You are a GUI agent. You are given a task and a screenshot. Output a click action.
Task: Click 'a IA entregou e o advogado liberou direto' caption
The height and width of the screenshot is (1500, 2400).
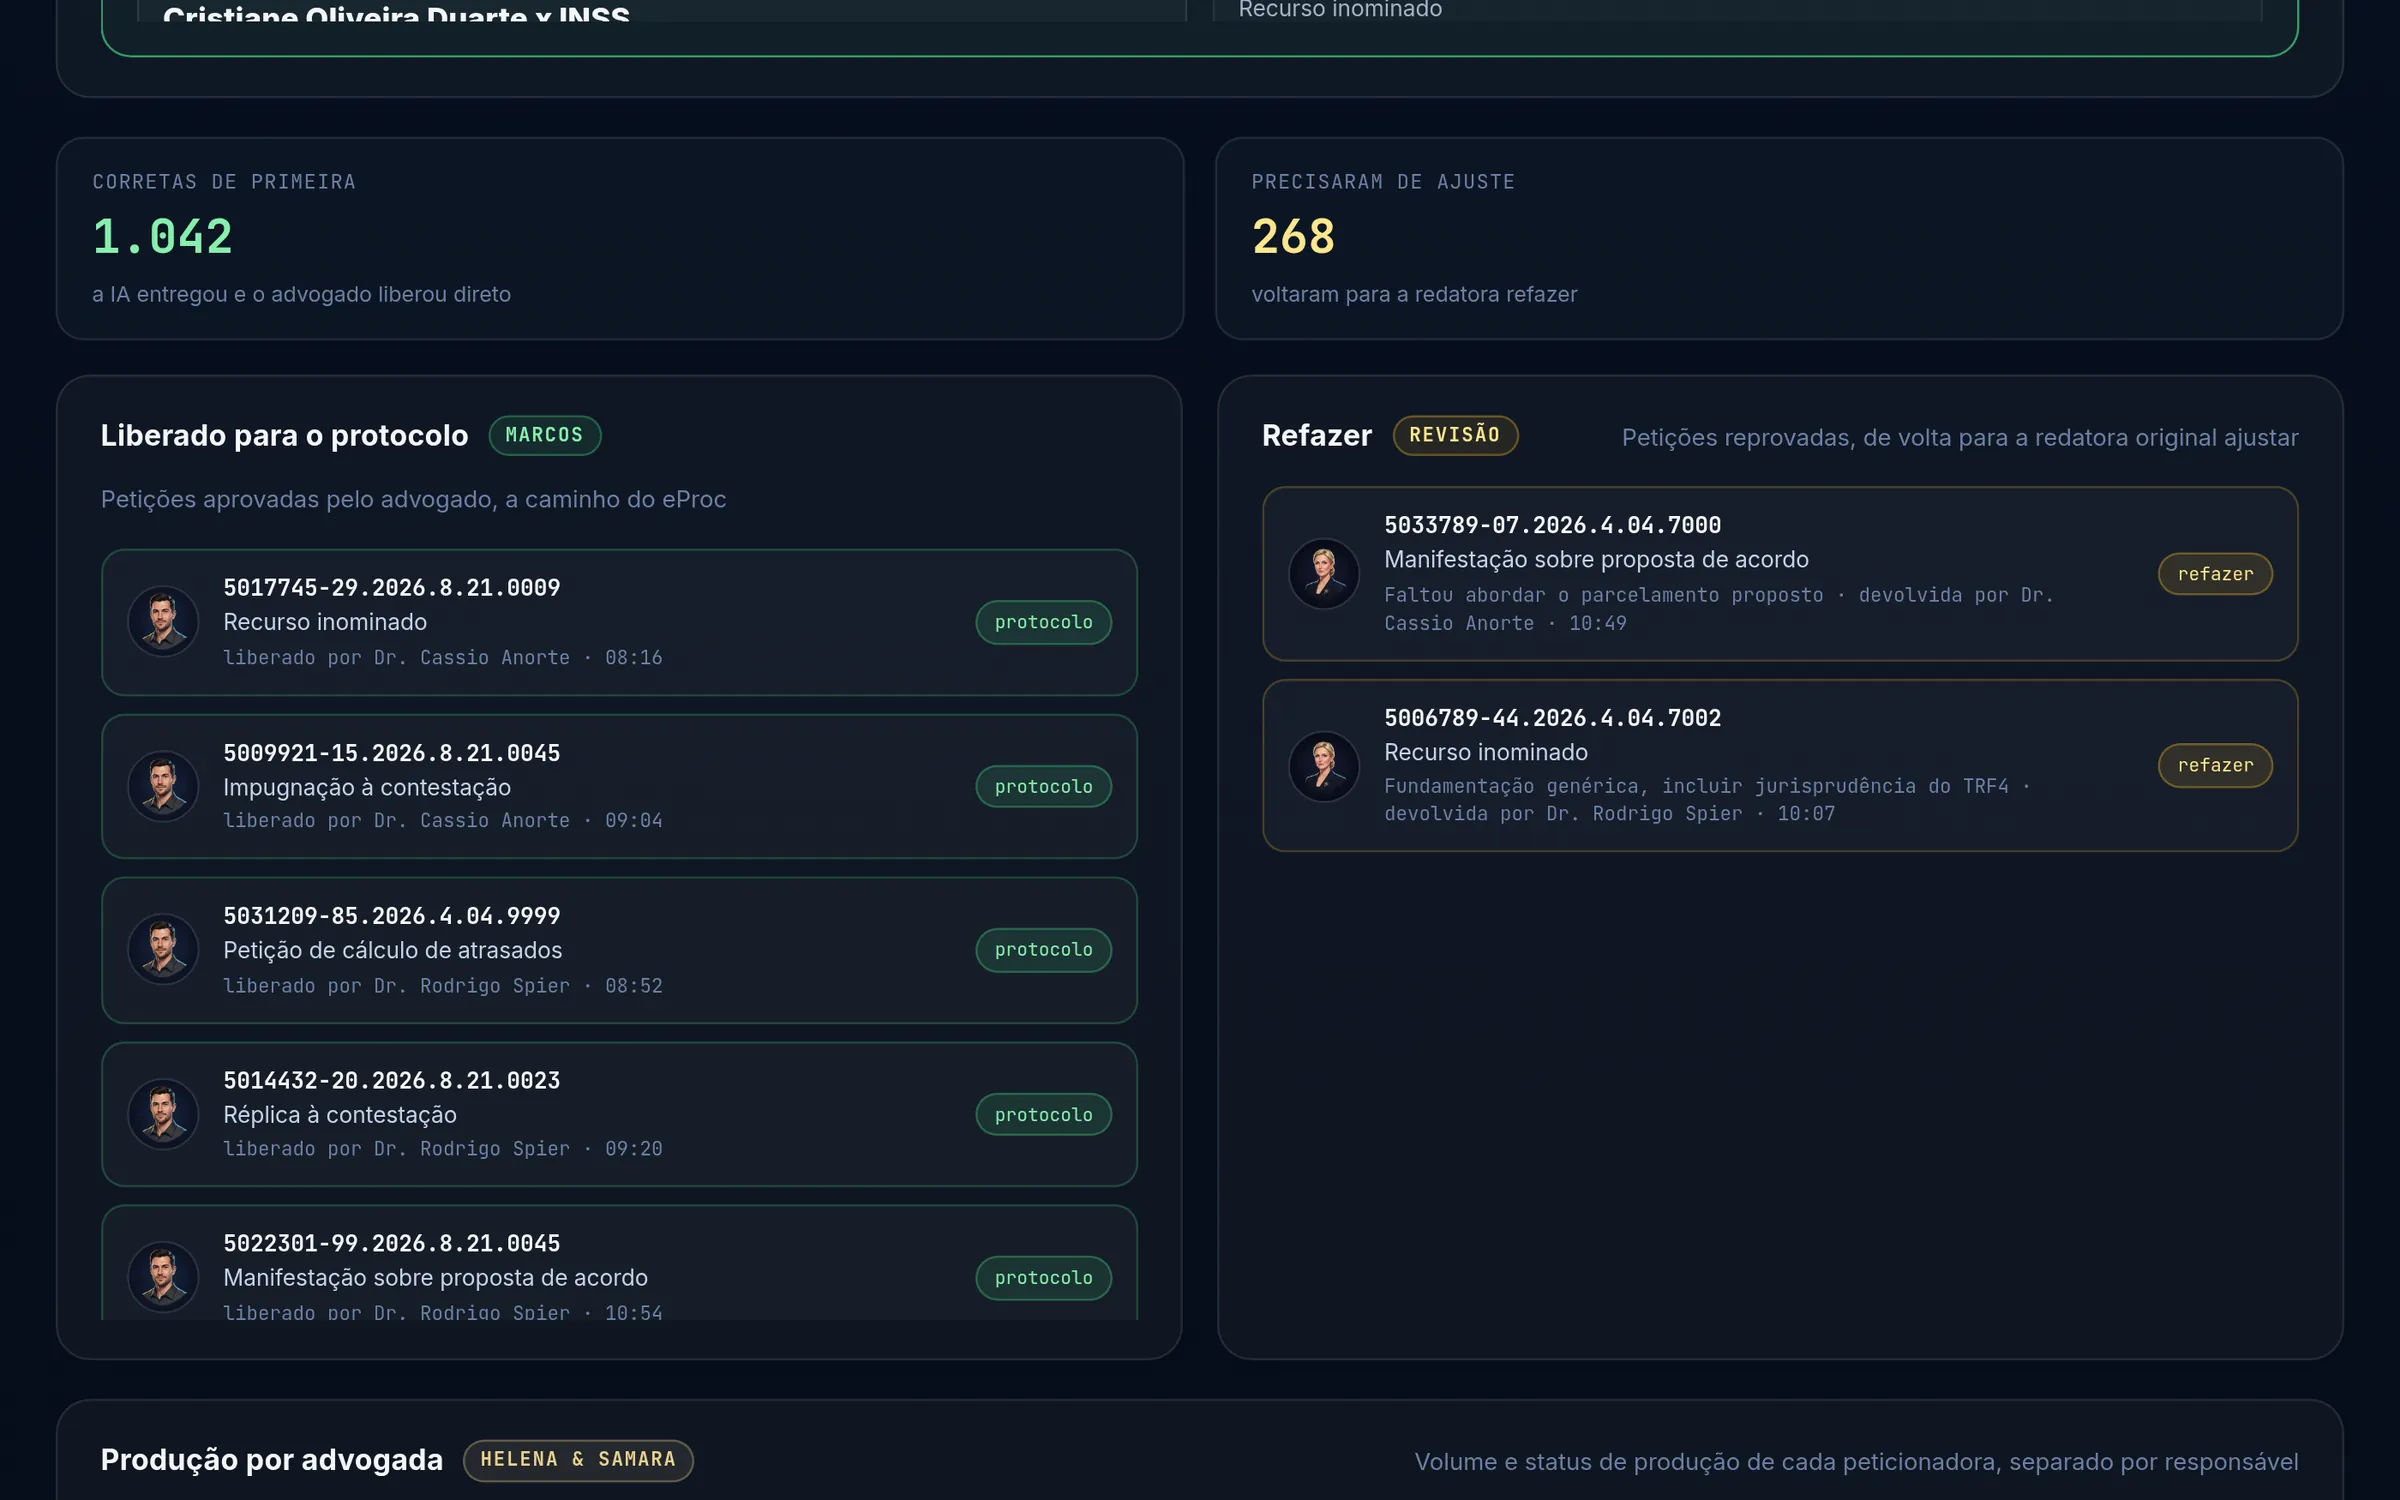coord(301,294)
